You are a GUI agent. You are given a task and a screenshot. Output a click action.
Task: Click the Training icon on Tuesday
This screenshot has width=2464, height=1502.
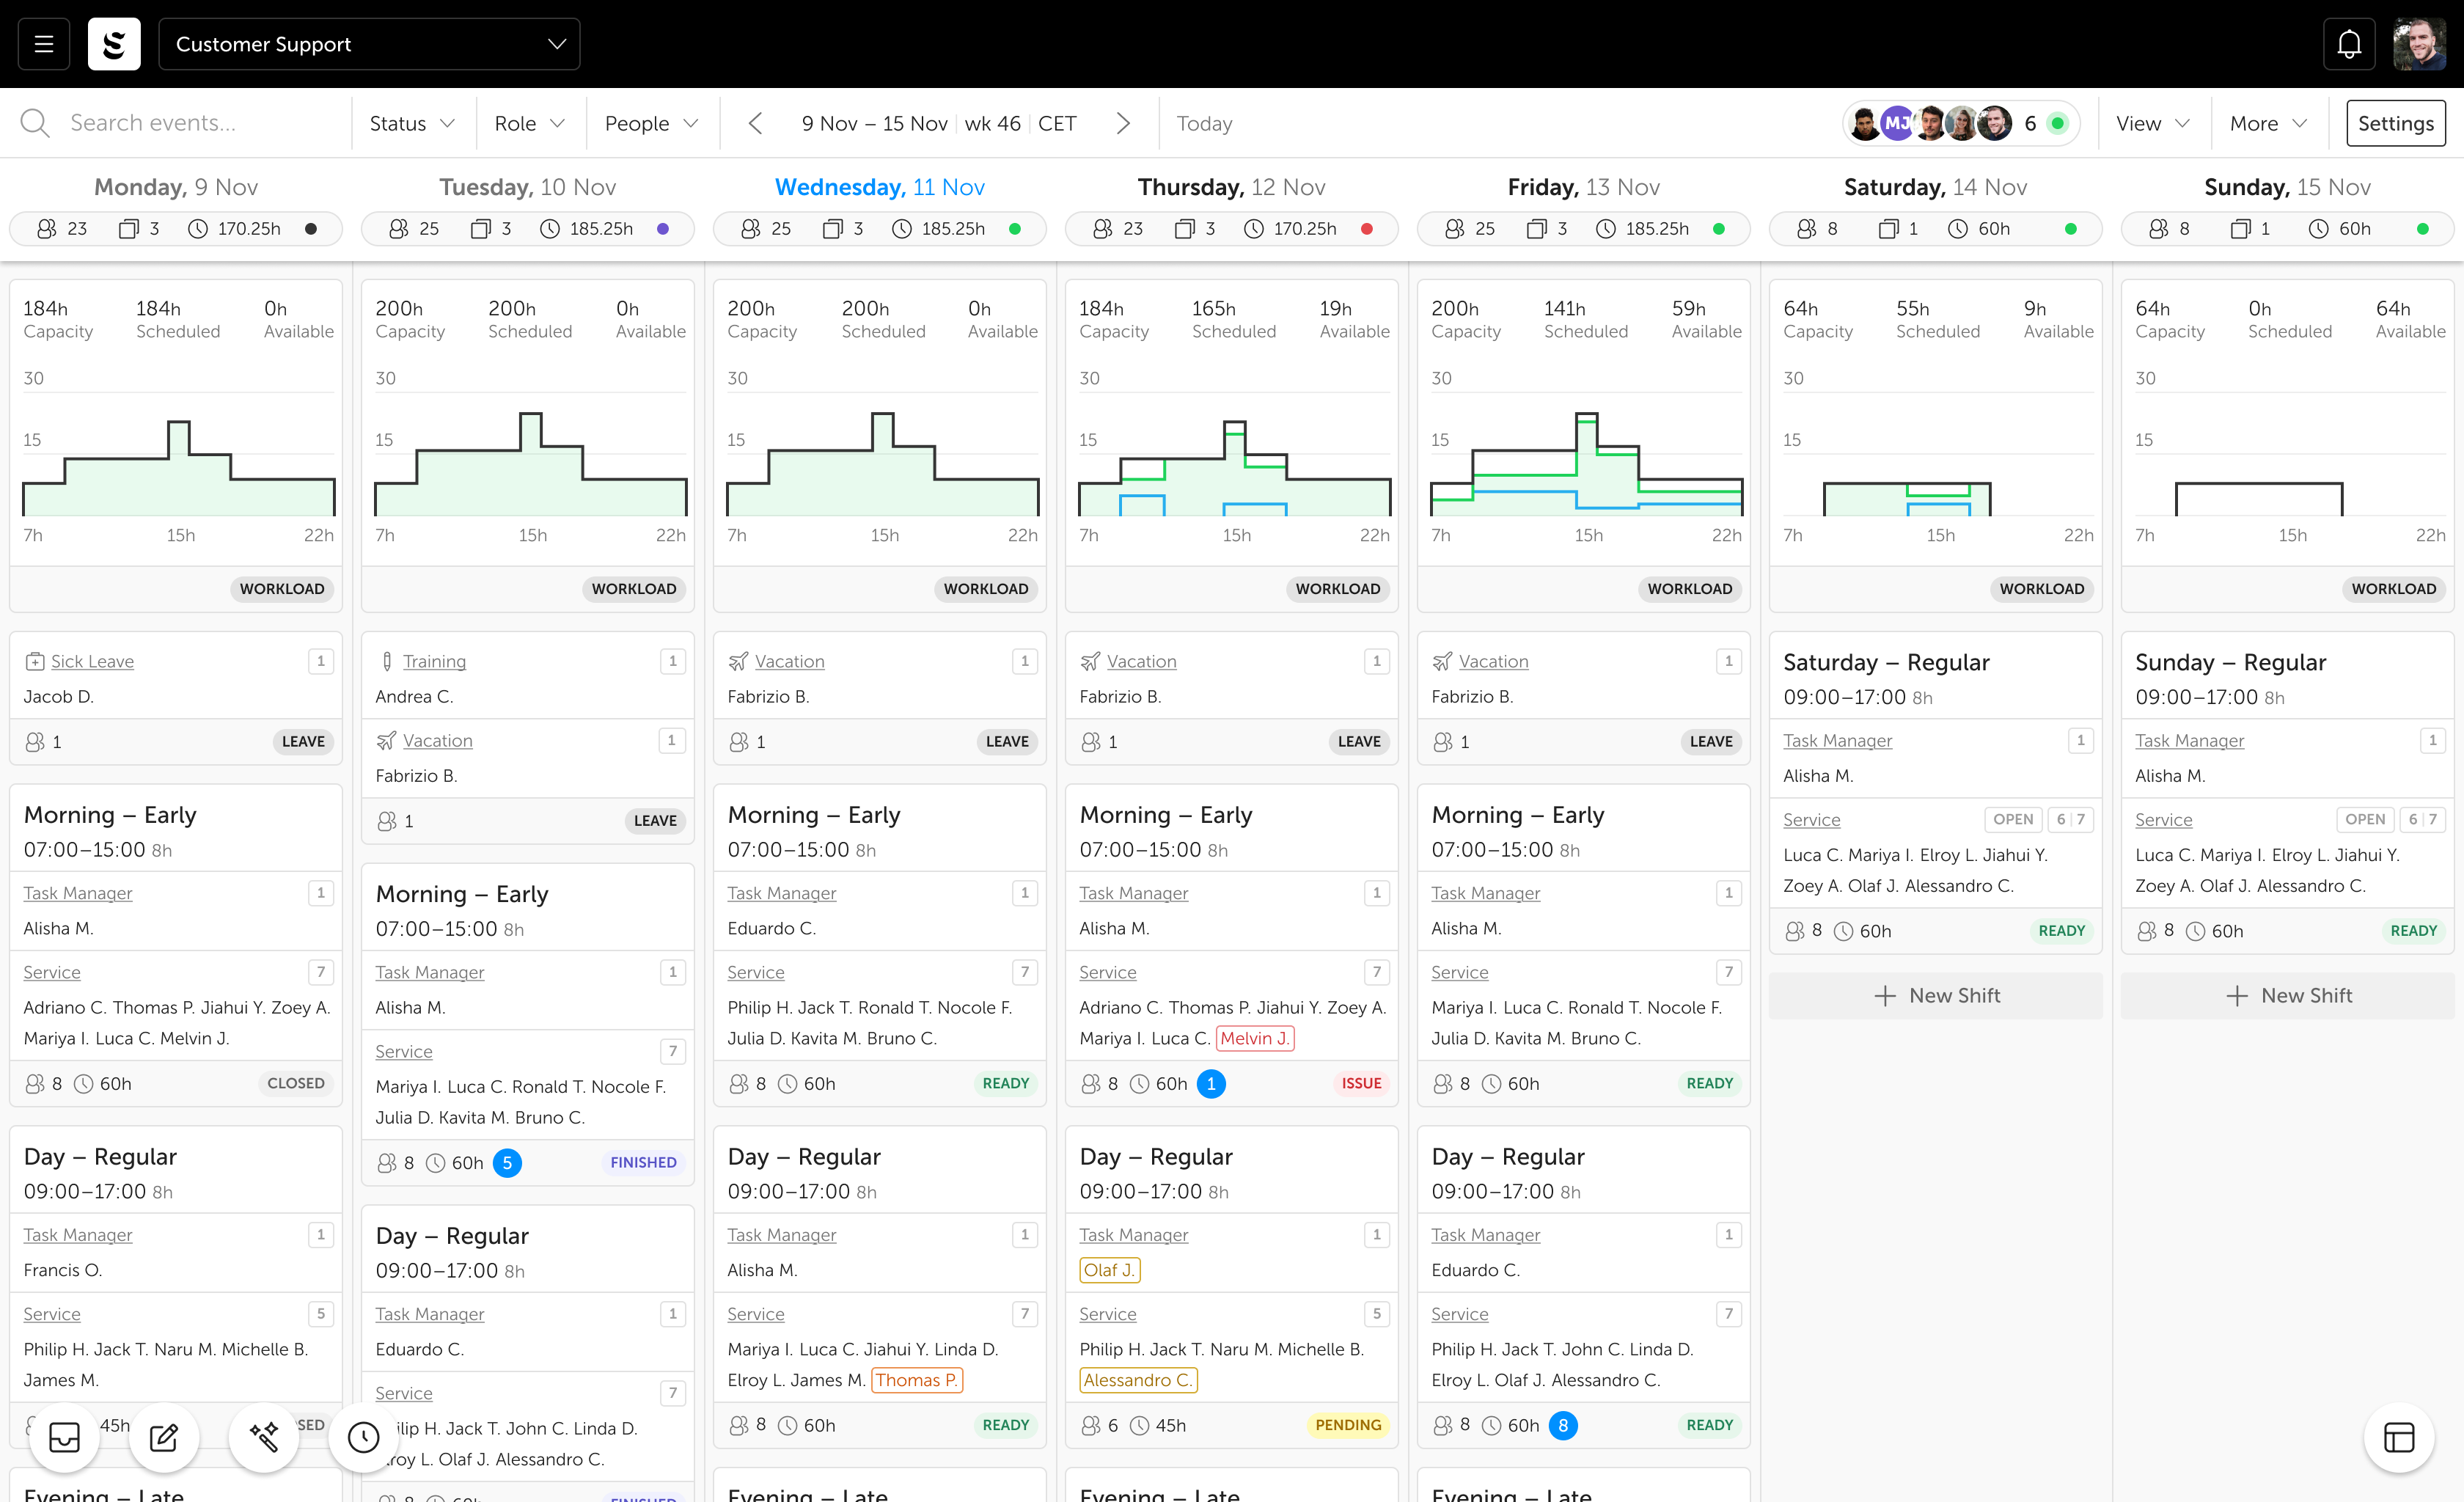[x=386, y=661]
